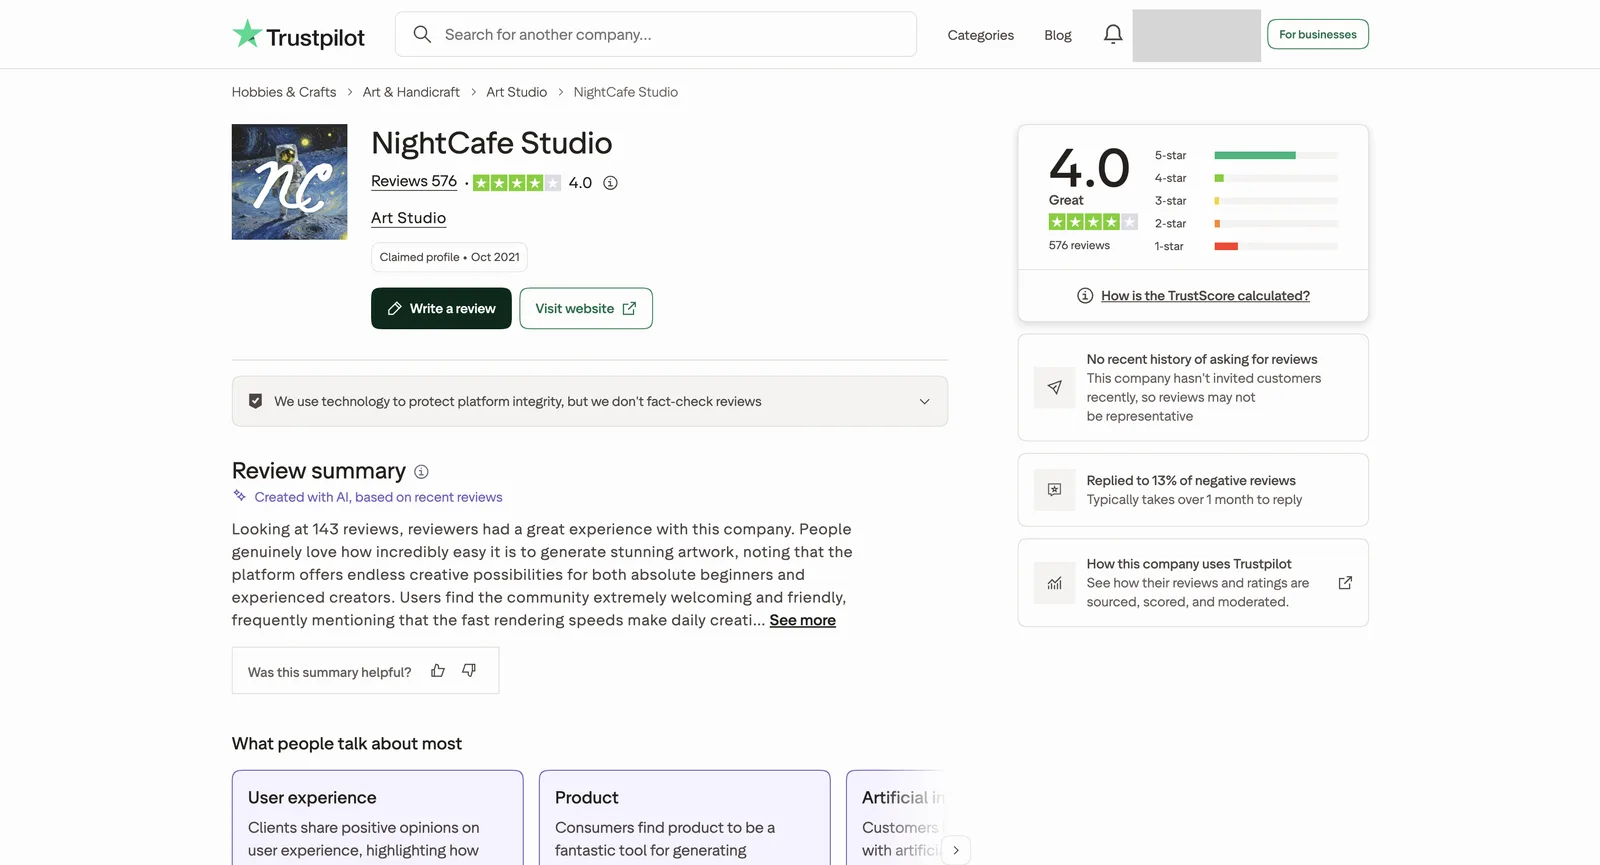The image size is (1600, 865).
Task: Open the Art Studio category link under title
Action: (408, 218)
